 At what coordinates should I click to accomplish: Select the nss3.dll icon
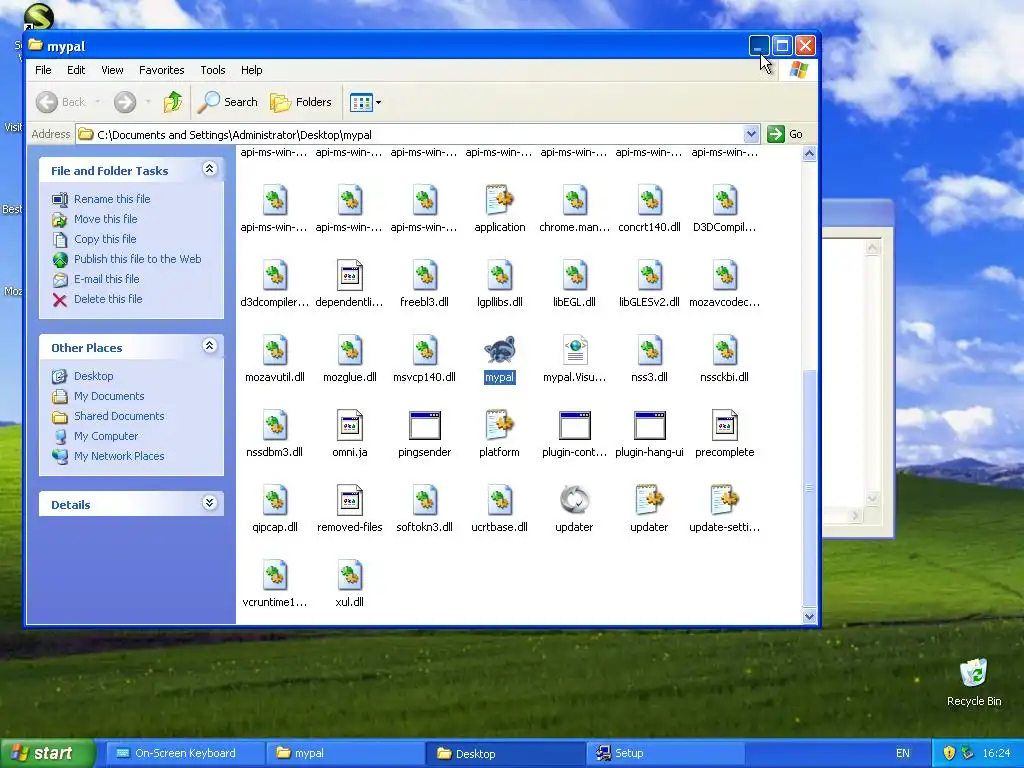tap(649, 351)
